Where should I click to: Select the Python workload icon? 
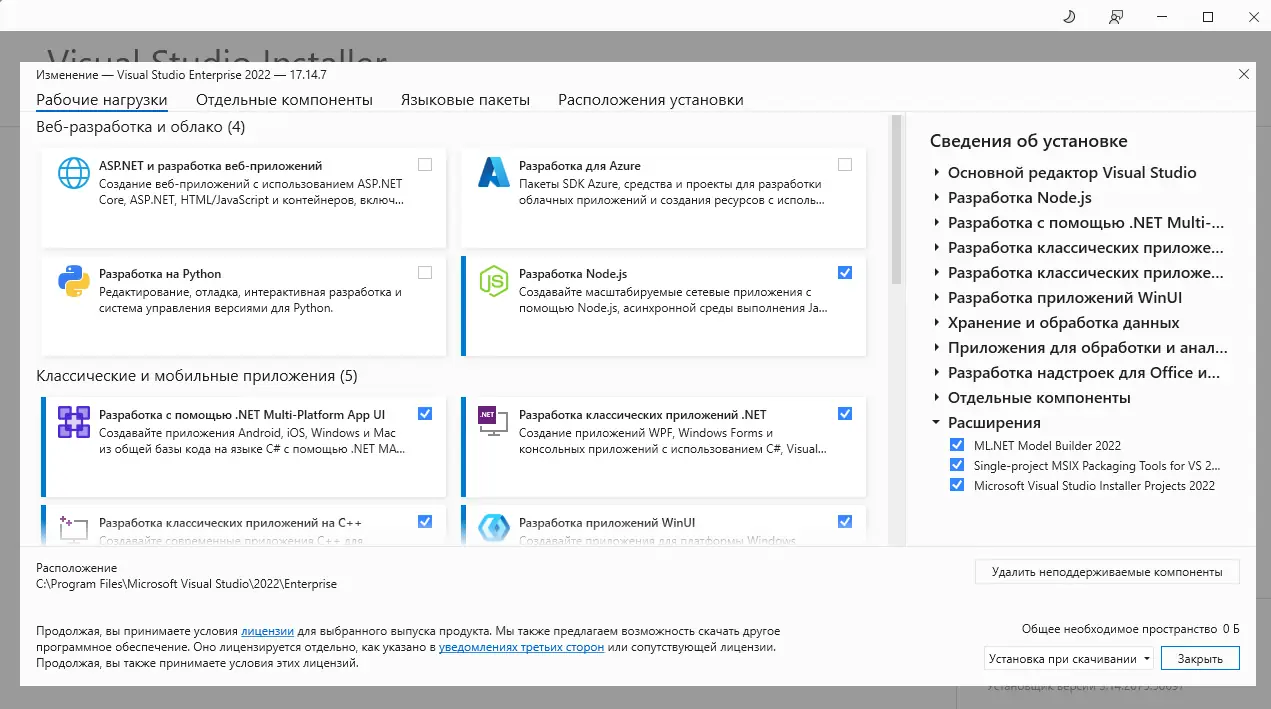tap(72, 281)
